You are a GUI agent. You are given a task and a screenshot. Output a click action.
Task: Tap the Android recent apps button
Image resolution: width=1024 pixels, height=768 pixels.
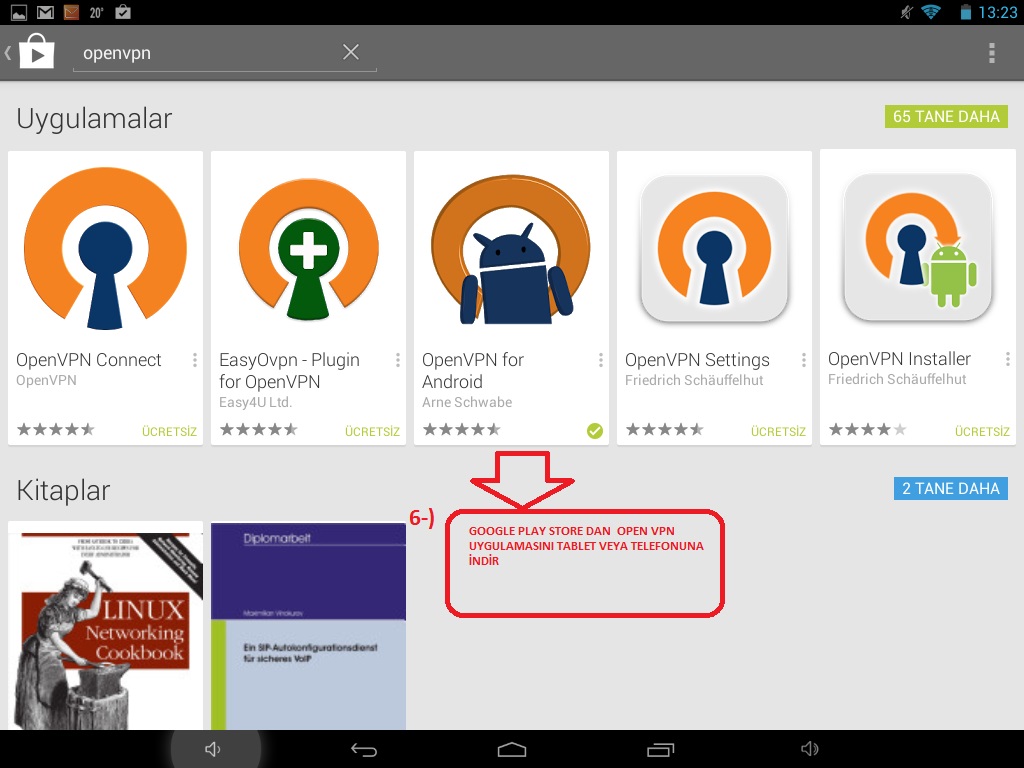coord(660,750)
